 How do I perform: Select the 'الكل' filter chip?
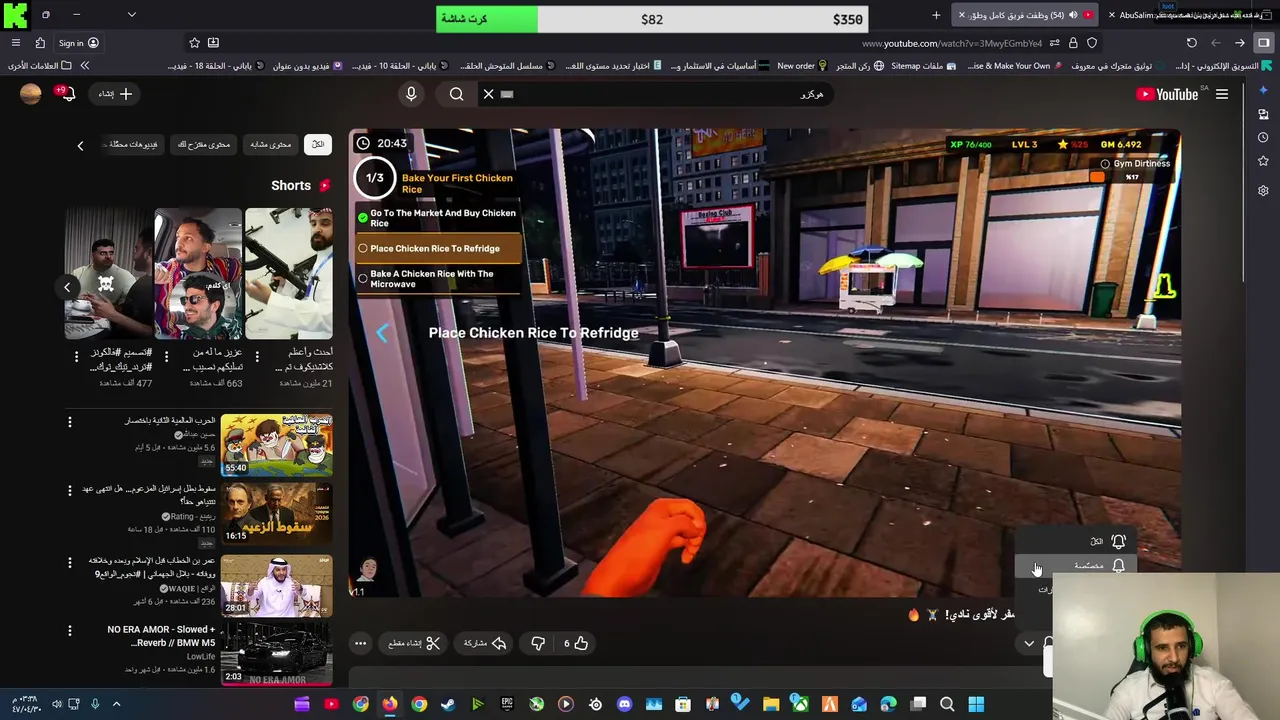click(318, 144)
